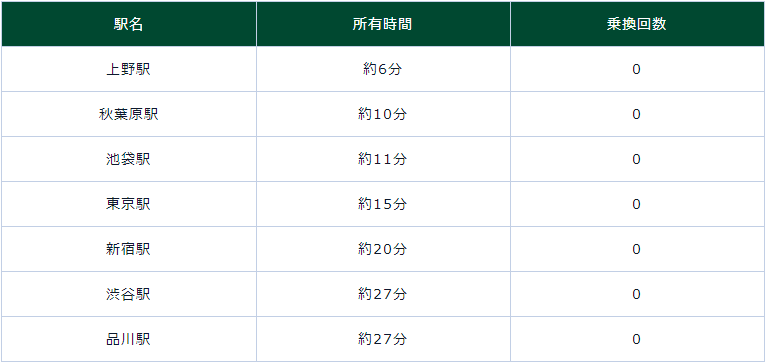Screen dimensions: 767x364
Task: Click the transfer count for 品川駅
Action: pyautogui.click(x=637, y=339)
